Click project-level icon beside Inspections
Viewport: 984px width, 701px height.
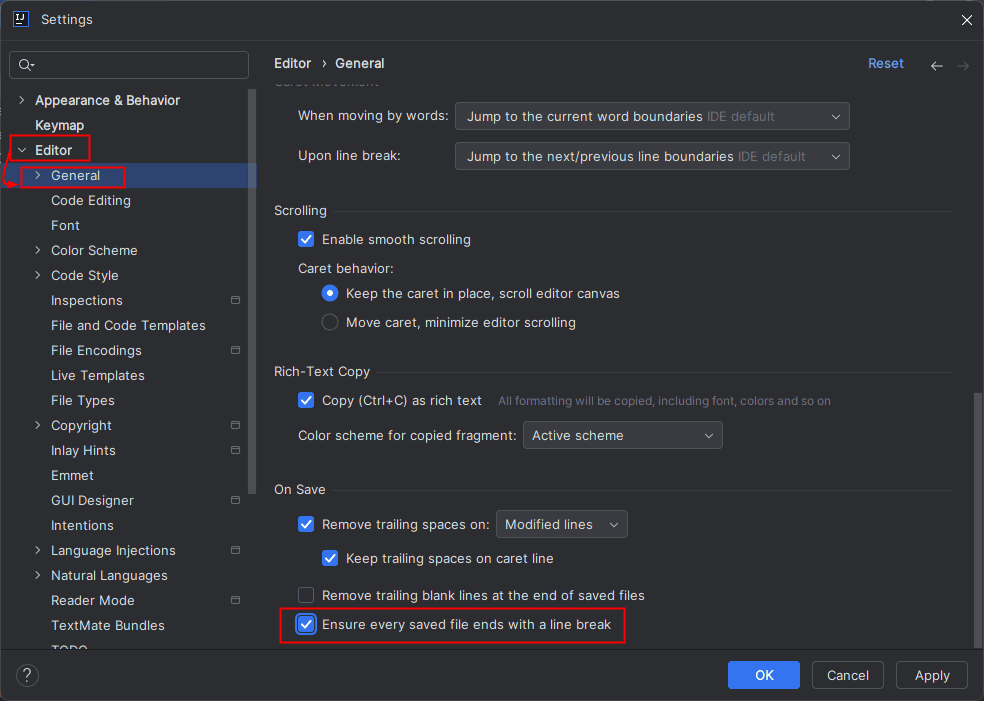[x=235, y=300]
